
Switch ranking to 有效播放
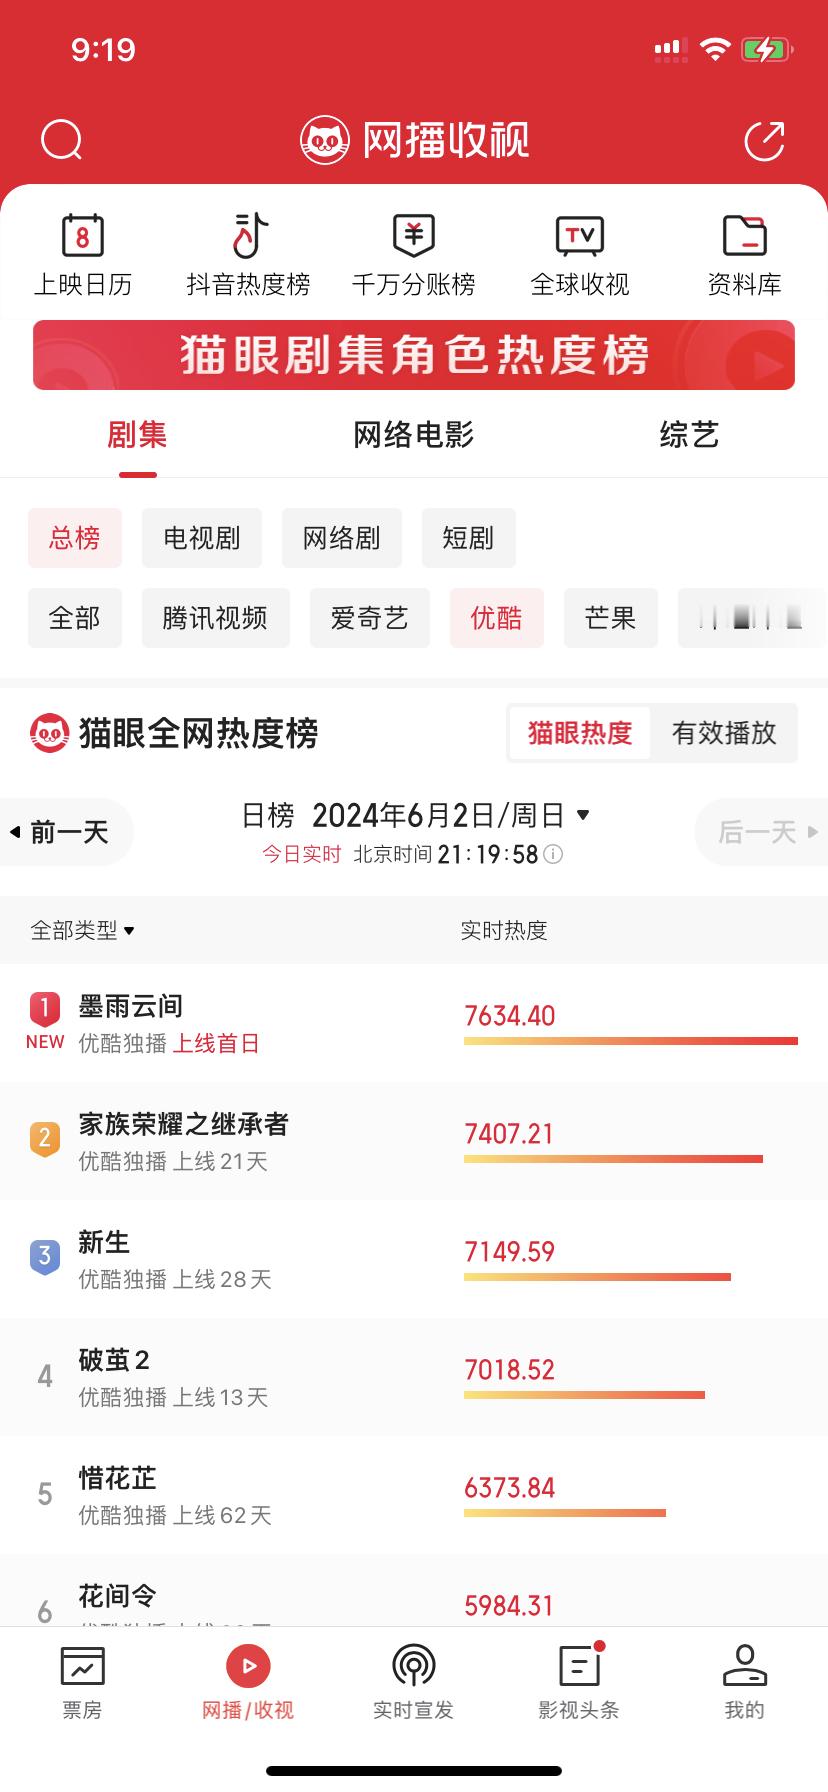click(x=724, y=733)
